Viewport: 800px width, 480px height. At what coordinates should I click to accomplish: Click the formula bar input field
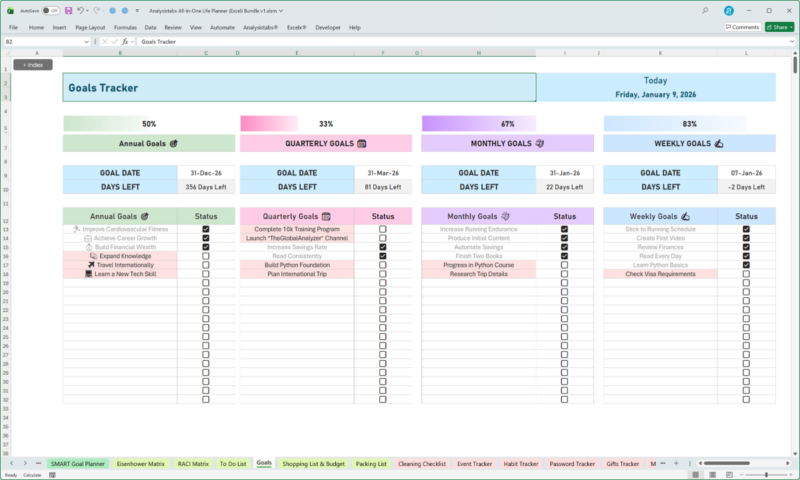(450, 42)
